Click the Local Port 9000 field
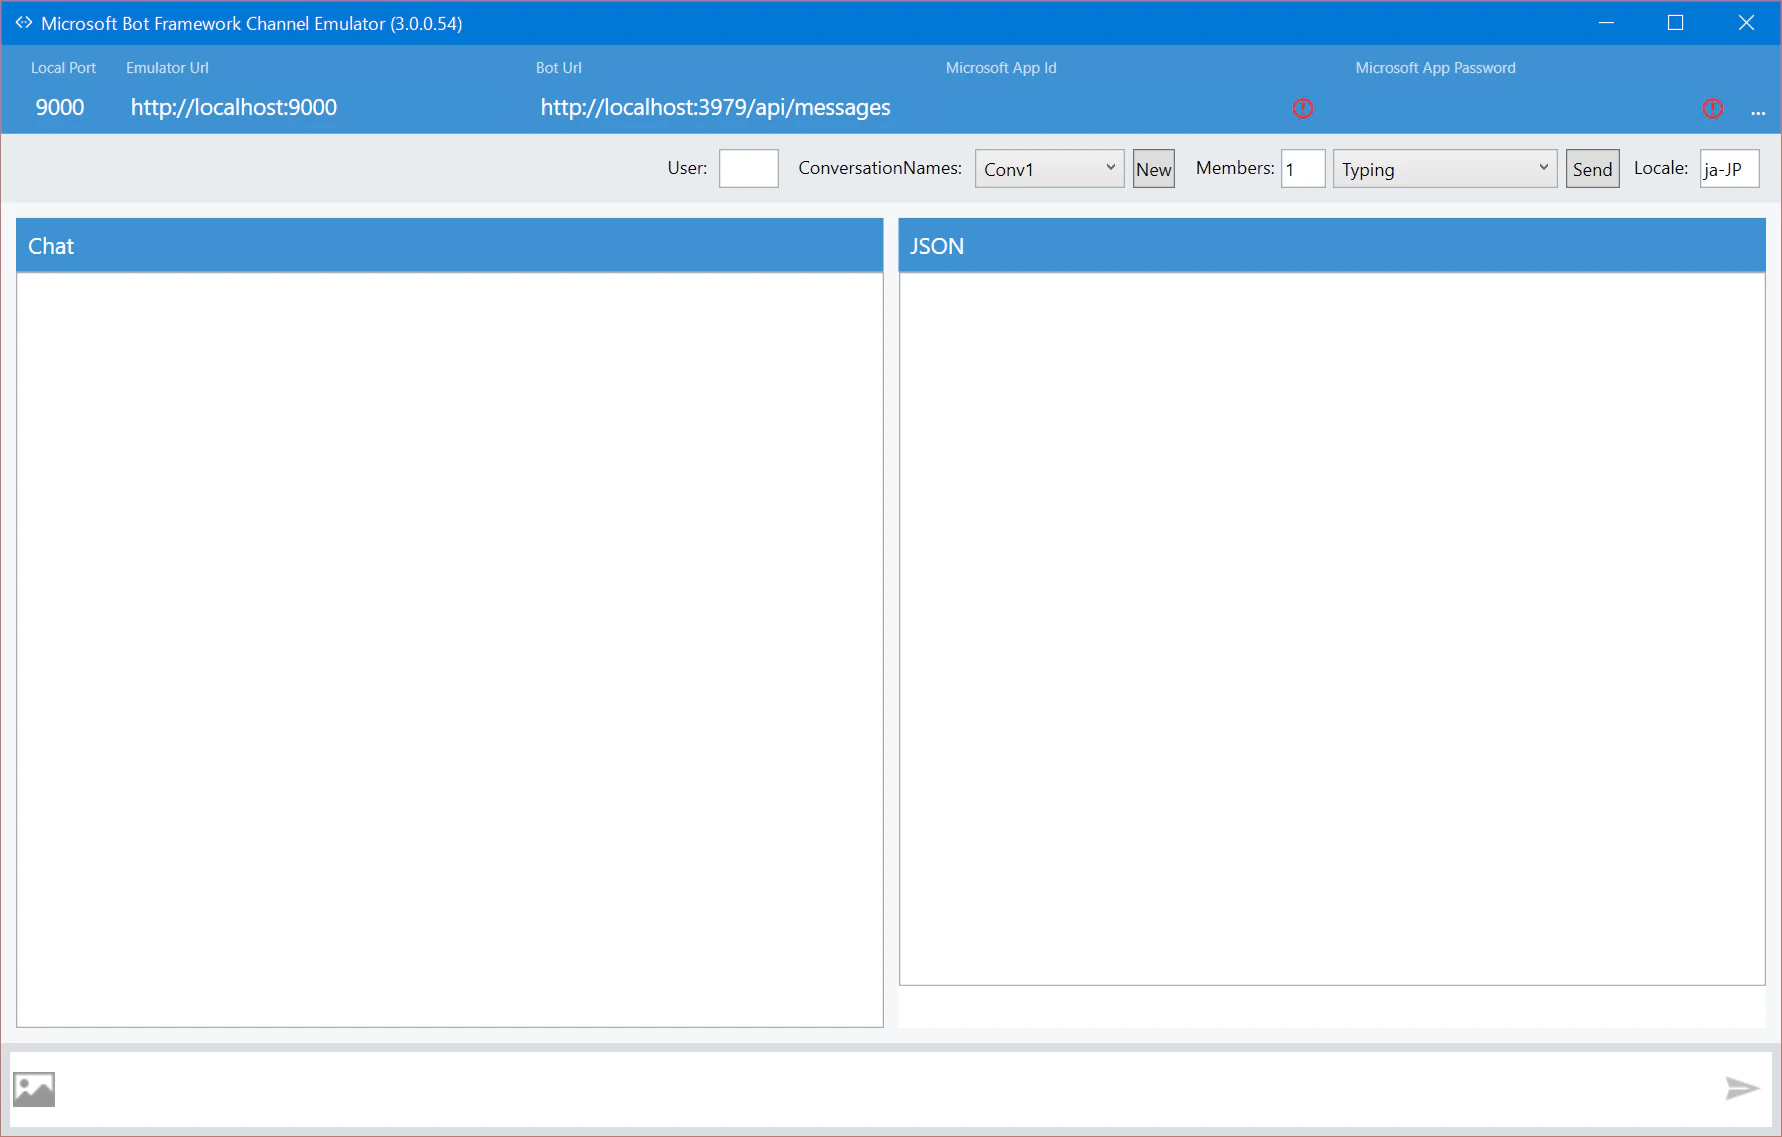Image resolution: width=1782 pixels, height=1137 pixels. [x=60, y=107]
